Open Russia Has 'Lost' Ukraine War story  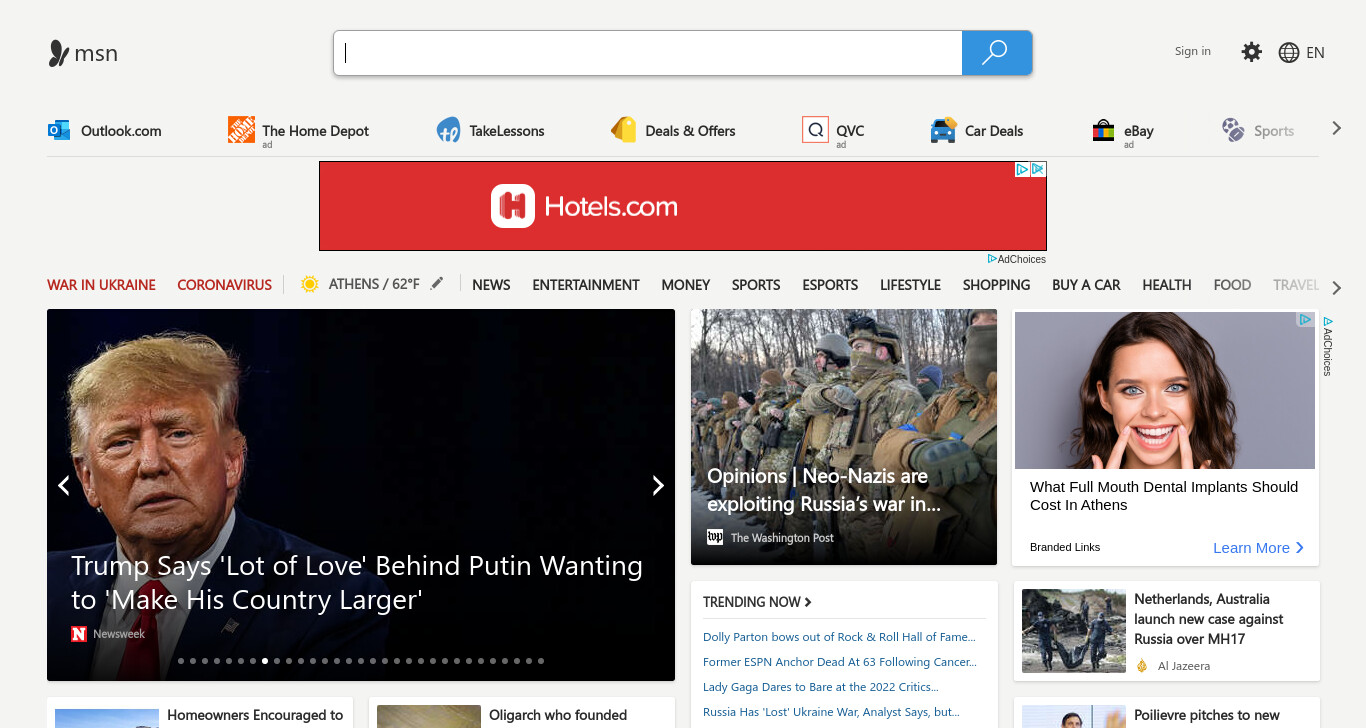[831, 712]
